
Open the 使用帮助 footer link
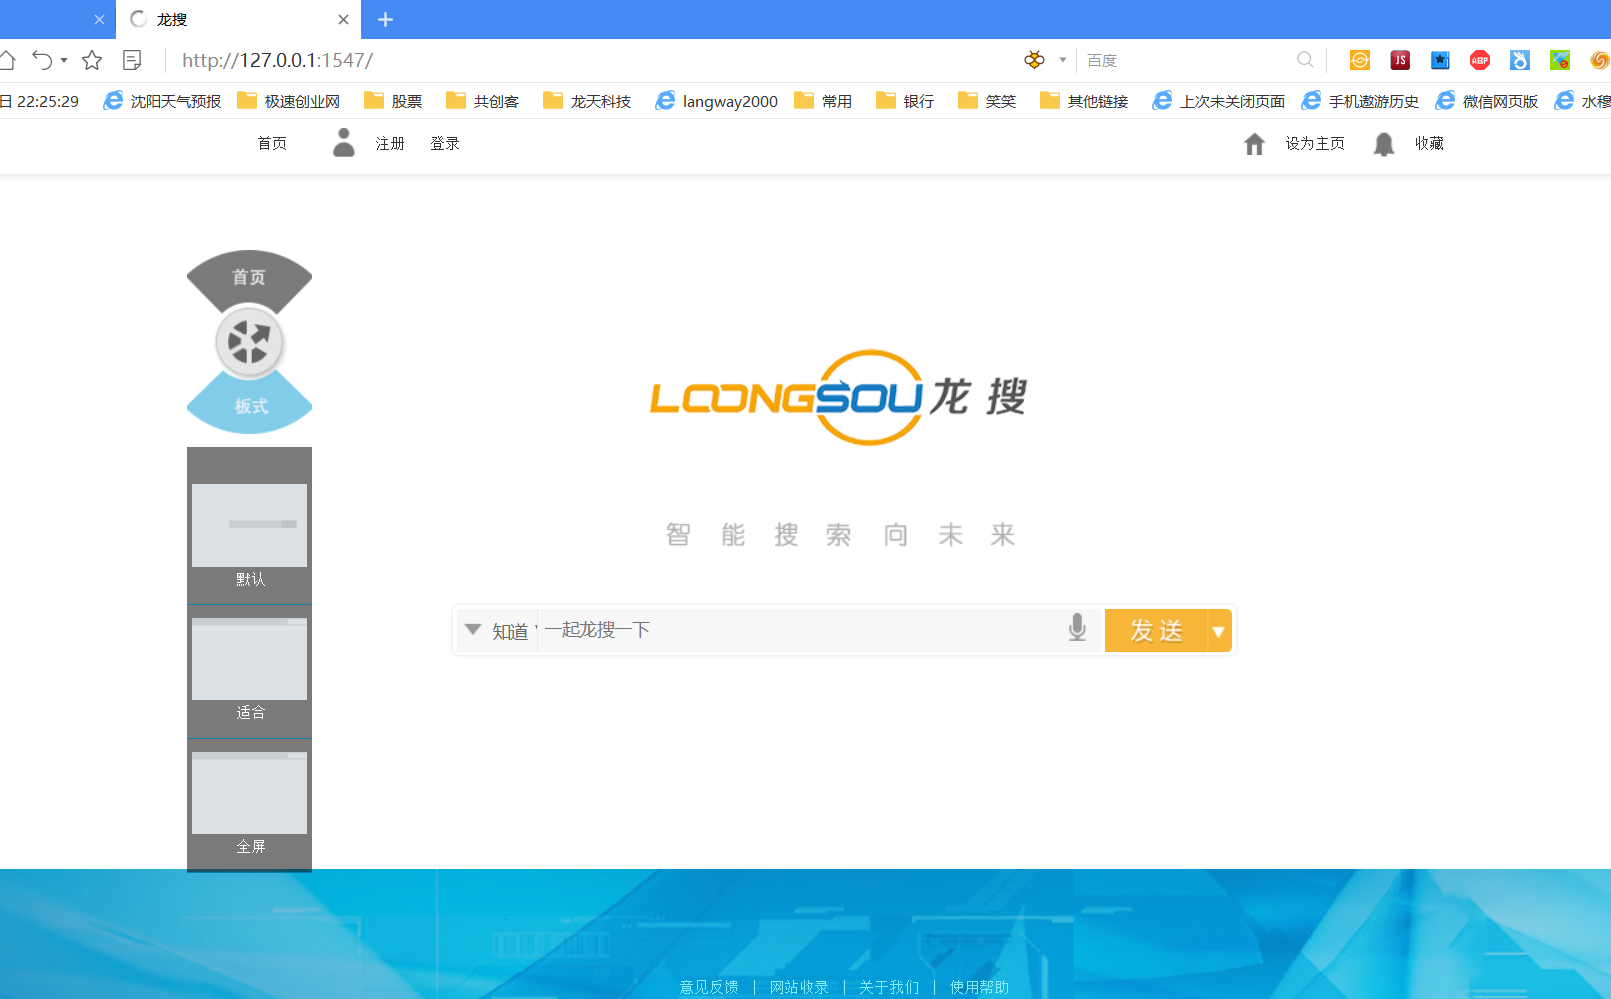coord(979,987)
